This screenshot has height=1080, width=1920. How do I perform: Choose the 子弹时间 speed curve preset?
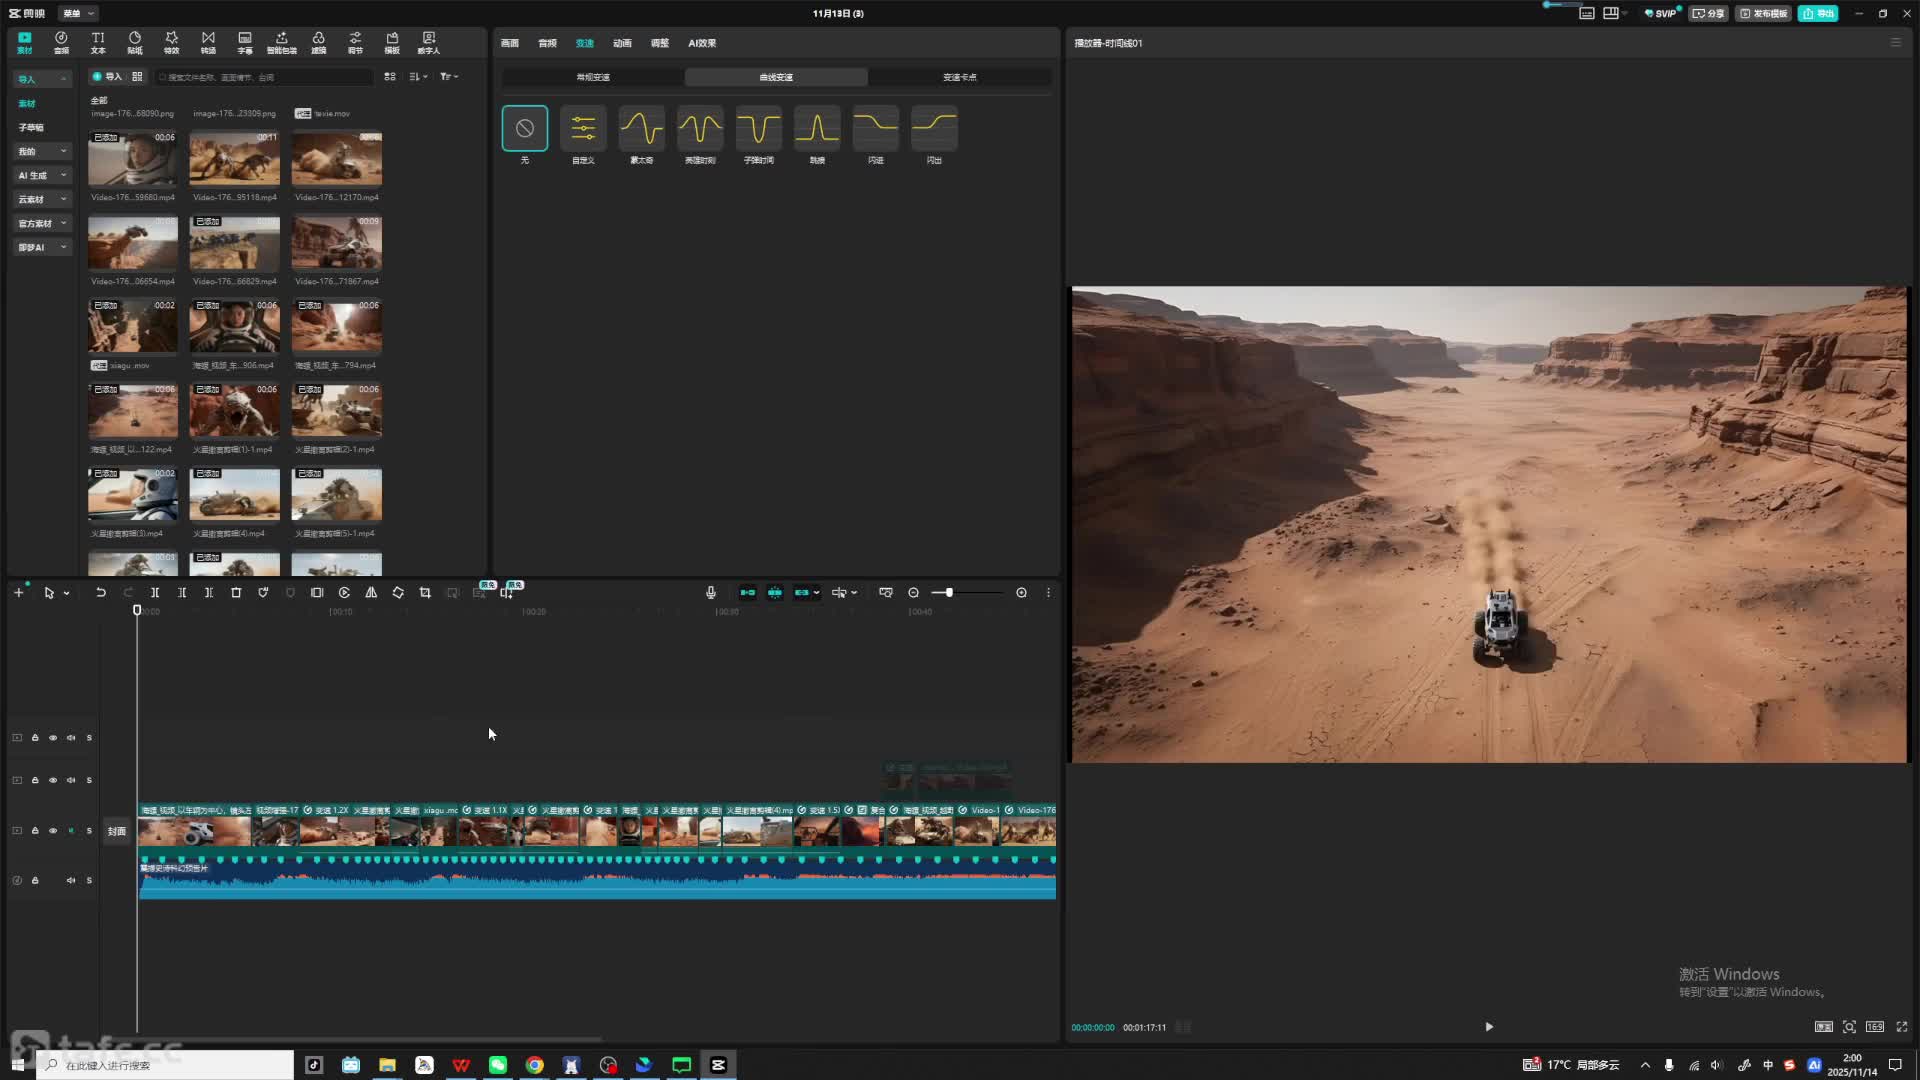click(758, 129)
